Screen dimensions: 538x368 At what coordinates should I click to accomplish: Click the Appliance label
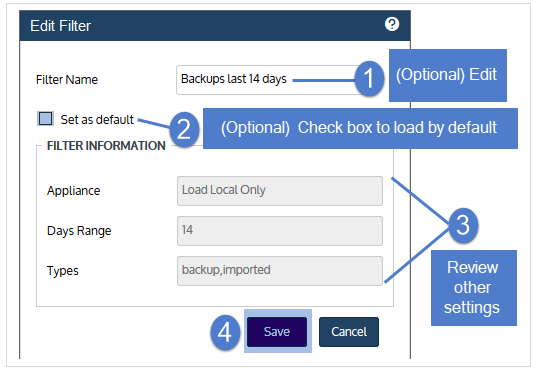point(73,191)
